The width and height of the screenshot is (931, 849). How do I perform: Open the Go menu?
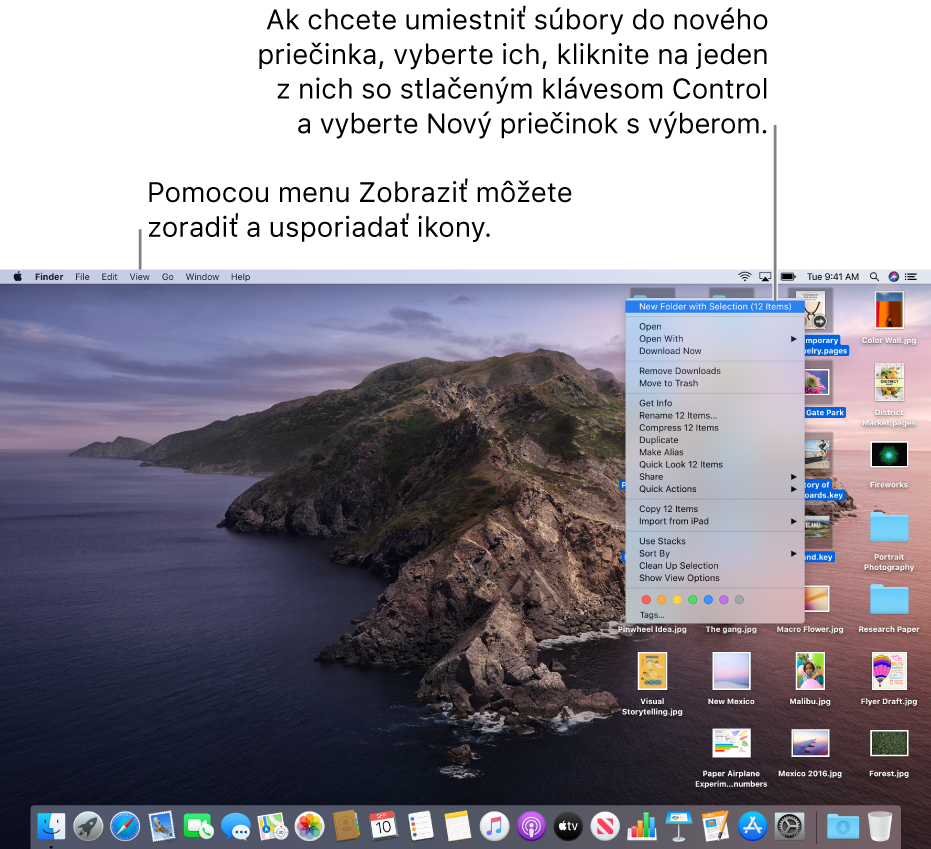[x=167, y=277]
